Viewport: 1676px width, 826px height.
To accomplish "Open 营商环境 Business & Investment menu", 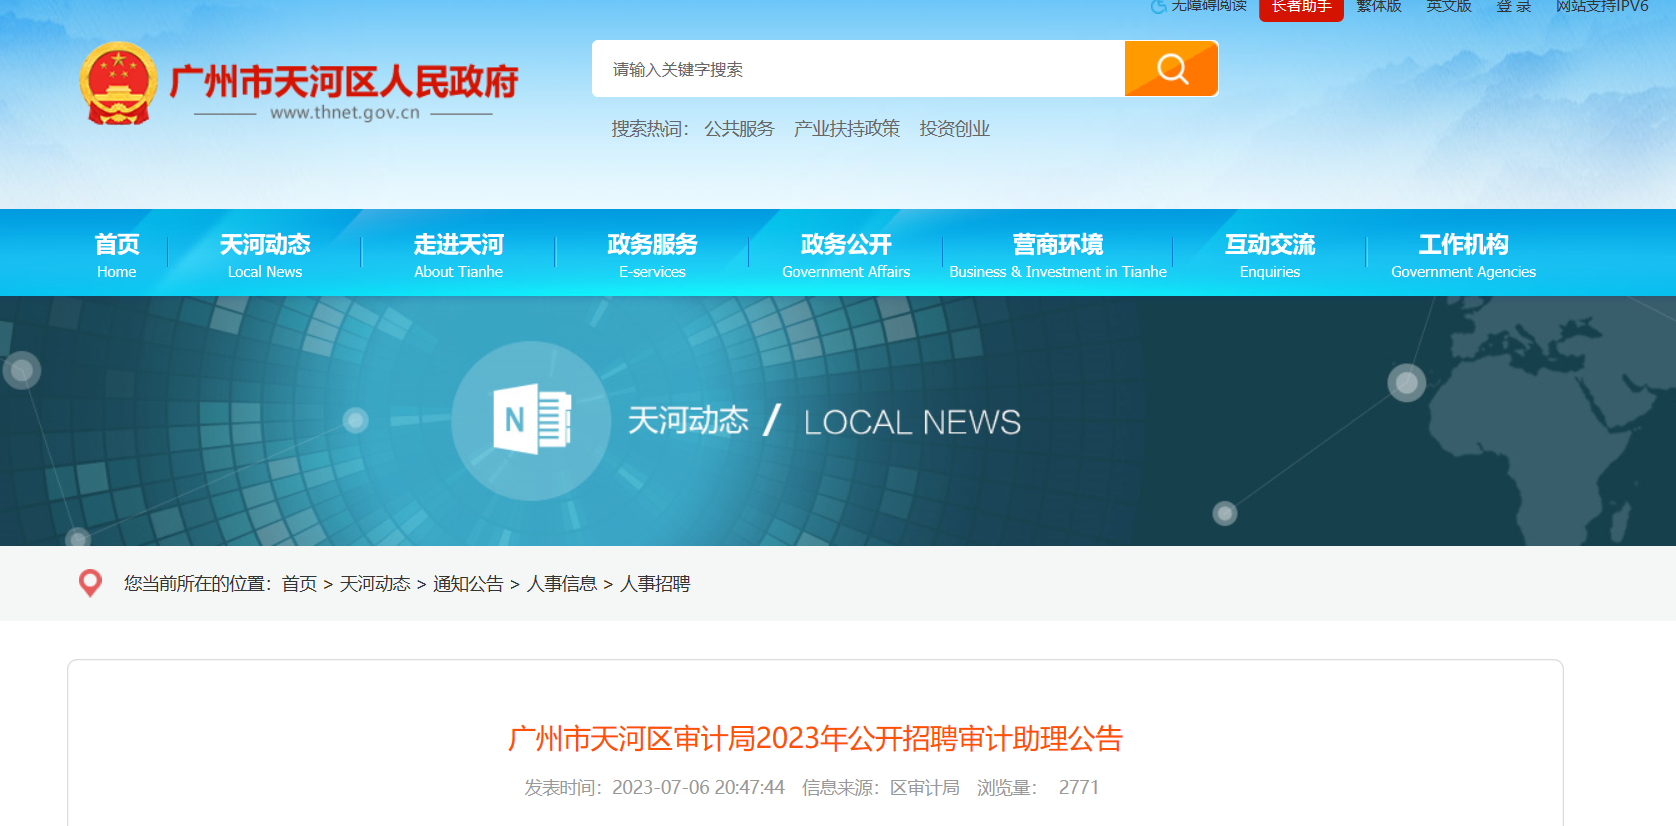I will (1057, 255).
